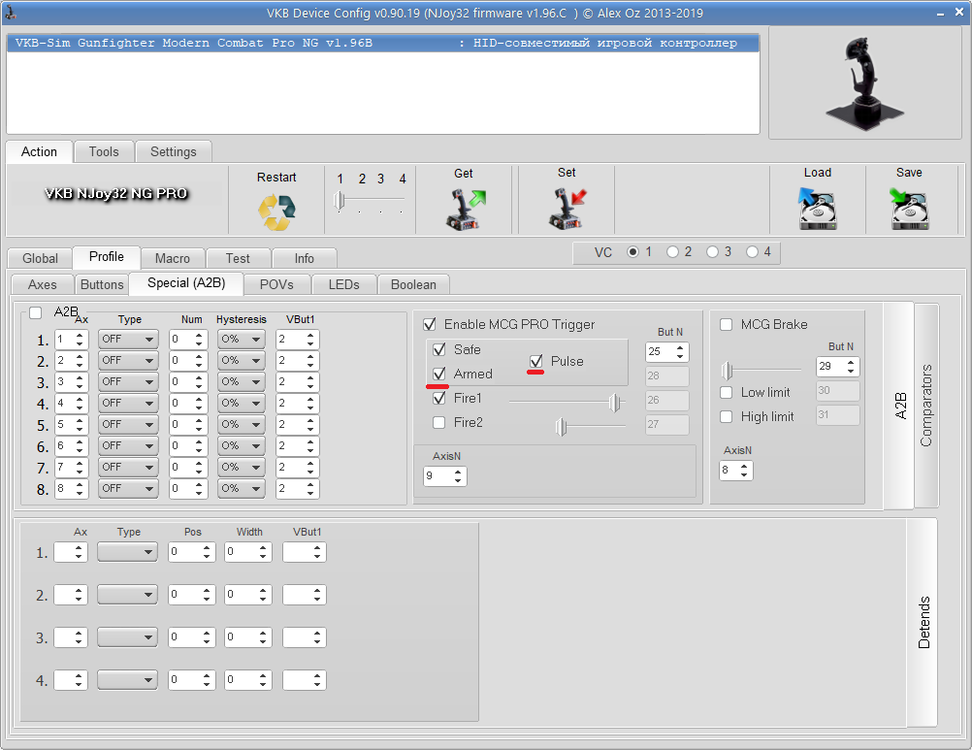Screen dimensions: 972x750
Task: Click the Load hard drive icon
Action: coord(817,209)
